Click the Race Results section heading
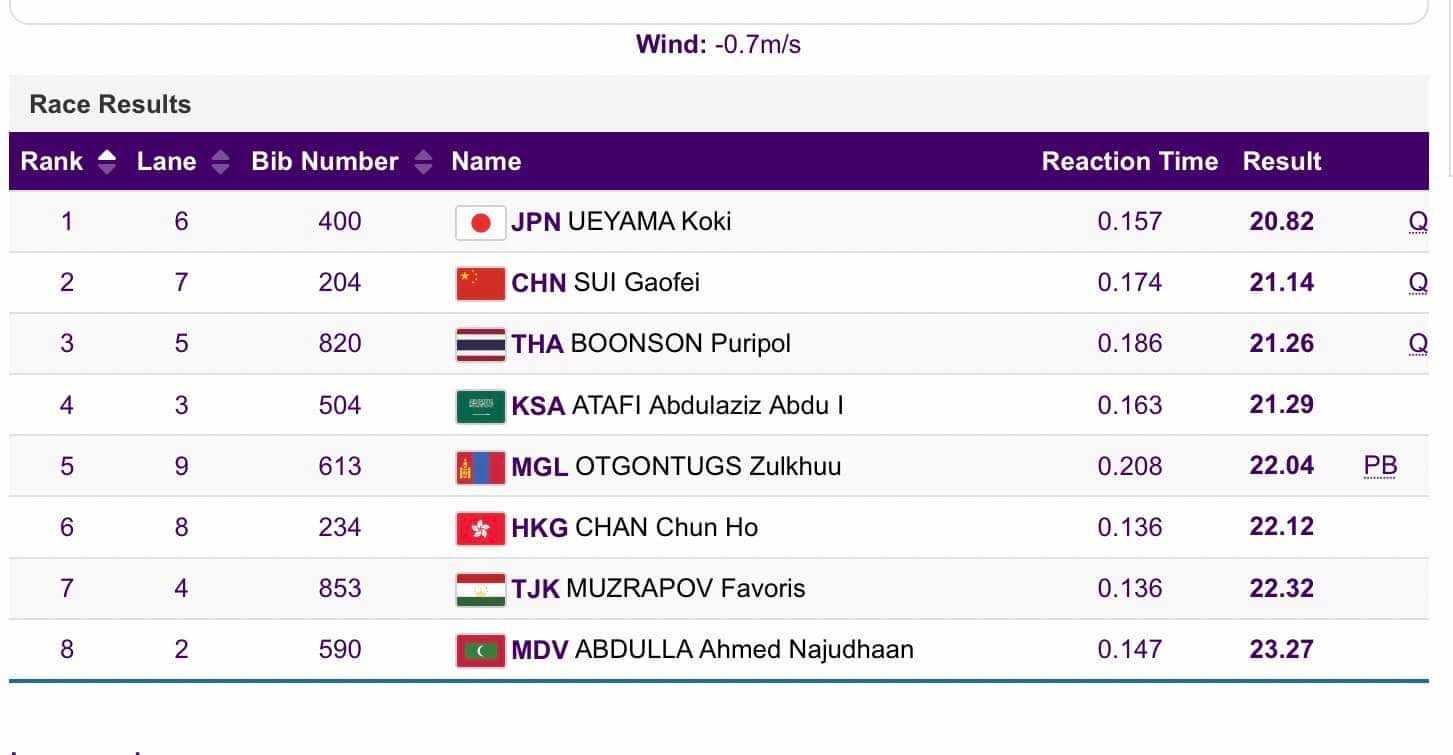Screen dimensions: 1453x755 (x=110, y=104)
